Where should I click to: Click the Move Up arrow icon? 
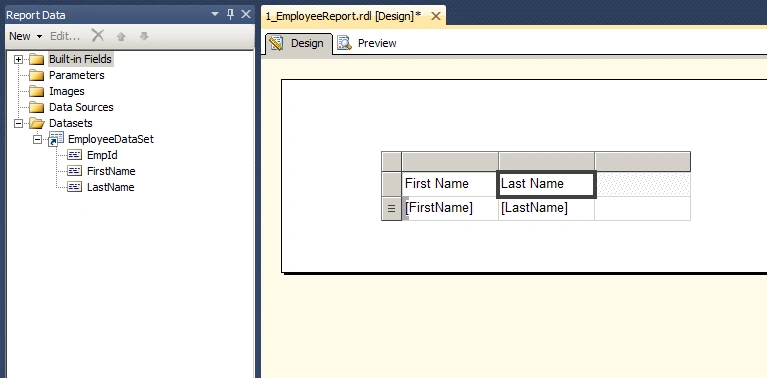(121, 36)
